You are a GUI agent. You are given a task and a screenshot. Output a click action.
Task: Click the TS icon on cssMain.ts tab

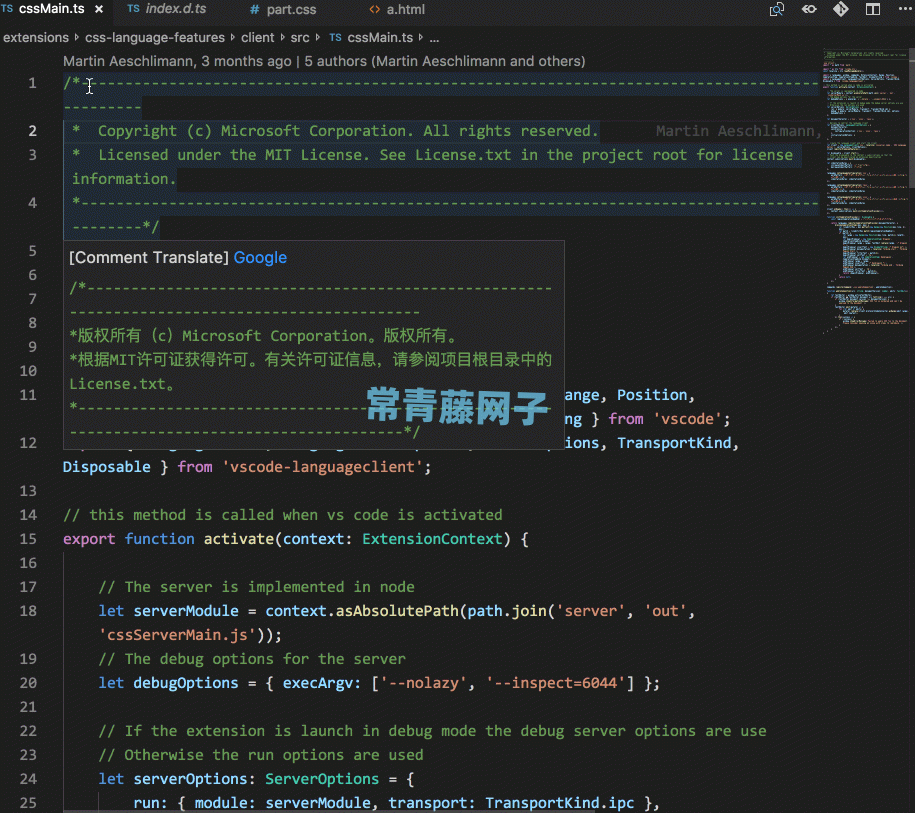click(7, 9)
